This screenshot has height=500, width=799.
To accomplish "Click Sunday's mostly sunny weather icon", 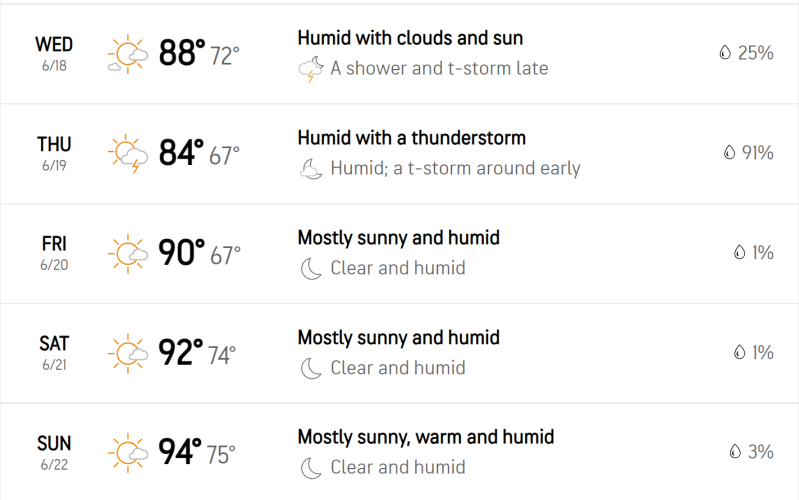I will [127, 453].
